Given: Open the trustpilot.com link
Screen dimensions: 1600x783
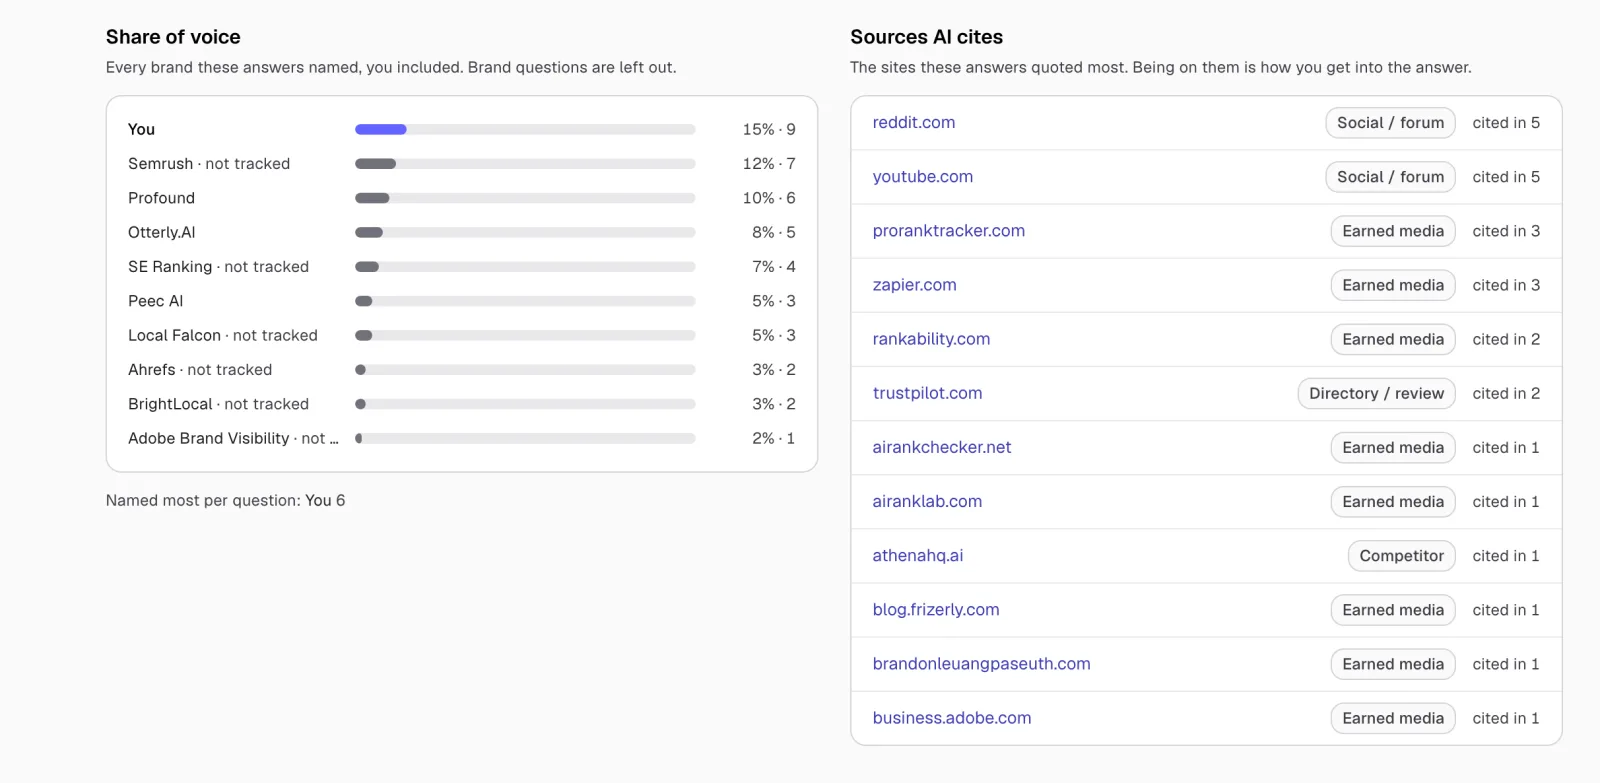Looking at the screenshot, I should coord(927,393).
